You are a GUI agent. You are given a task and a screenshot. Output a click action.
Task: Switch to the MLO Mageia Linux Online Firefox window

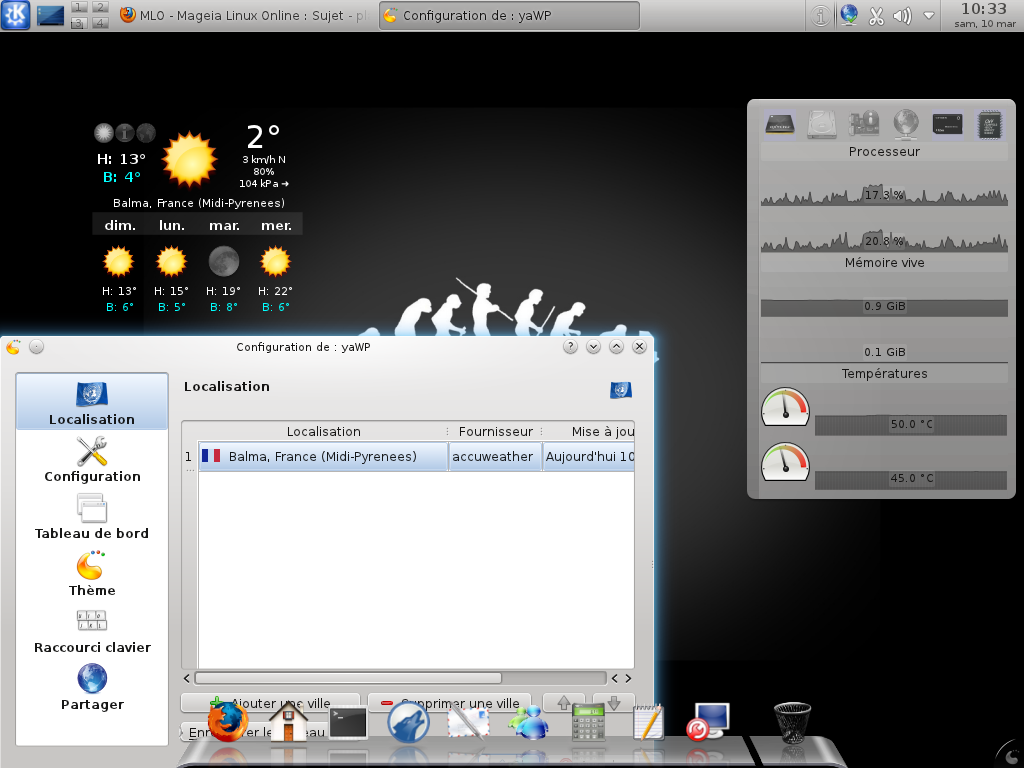tap(246, 15)
